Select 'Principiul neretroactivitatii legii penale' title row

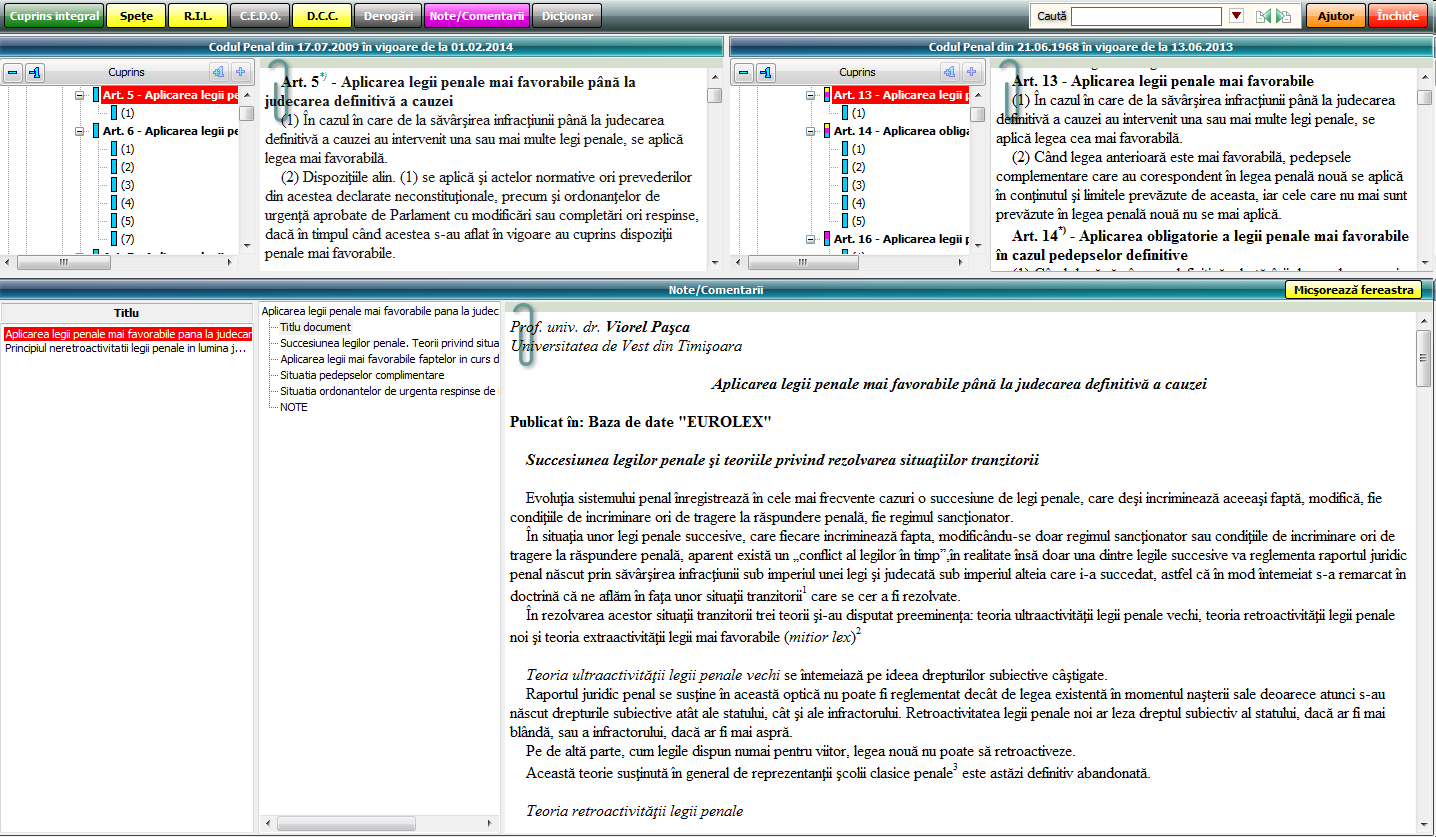[x=125, y=348]
